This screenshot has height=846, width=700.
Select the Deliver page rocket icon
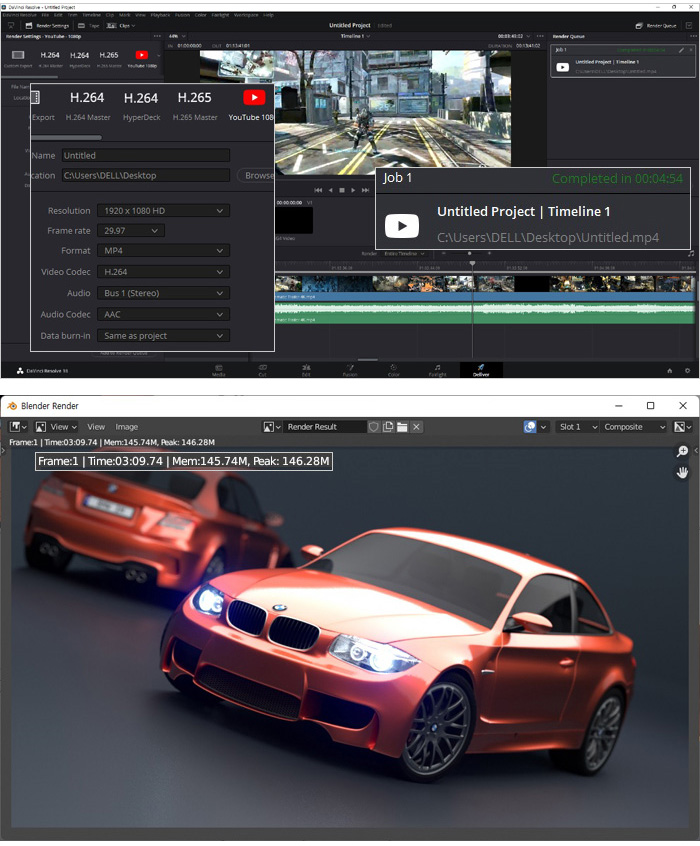coord(481,367)
